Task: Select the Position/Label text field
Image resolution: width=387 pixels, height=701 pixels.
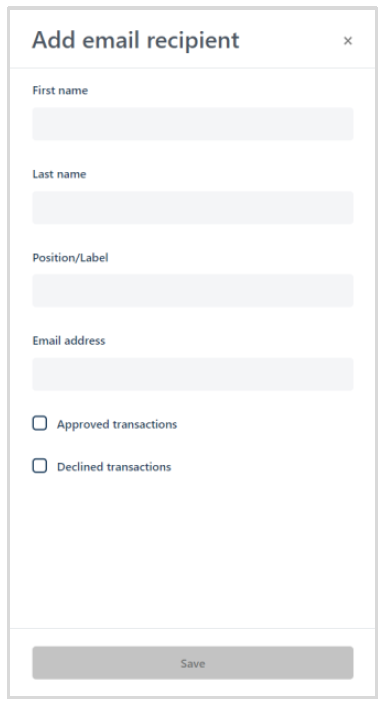Action: (x=193, y=291)
